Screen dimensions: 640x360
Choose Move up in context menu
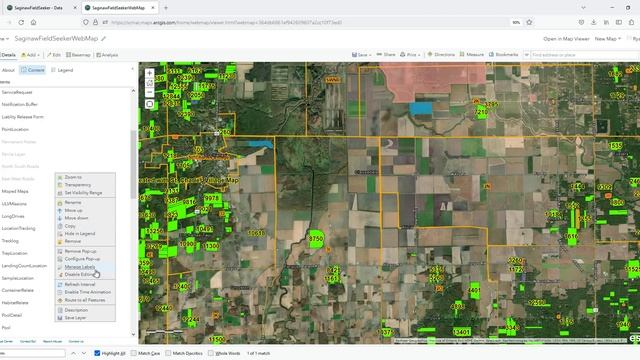[x=73, y=210]
